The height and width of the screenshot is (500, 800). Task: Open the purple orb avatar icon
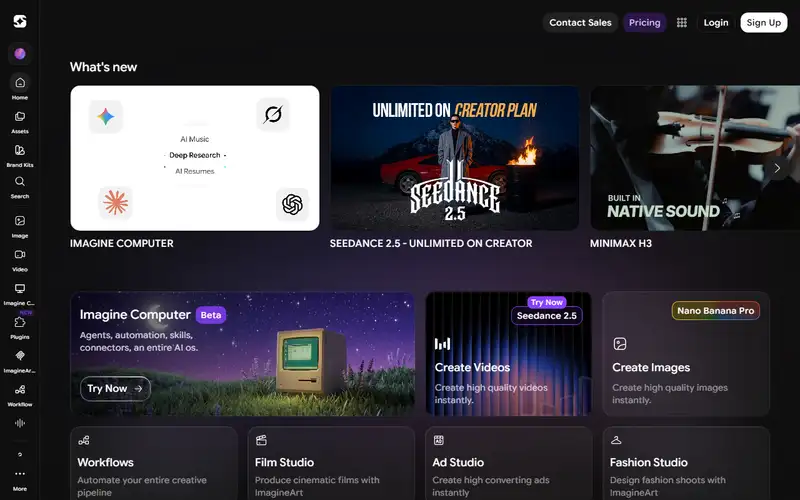click(x=20, y=54)
